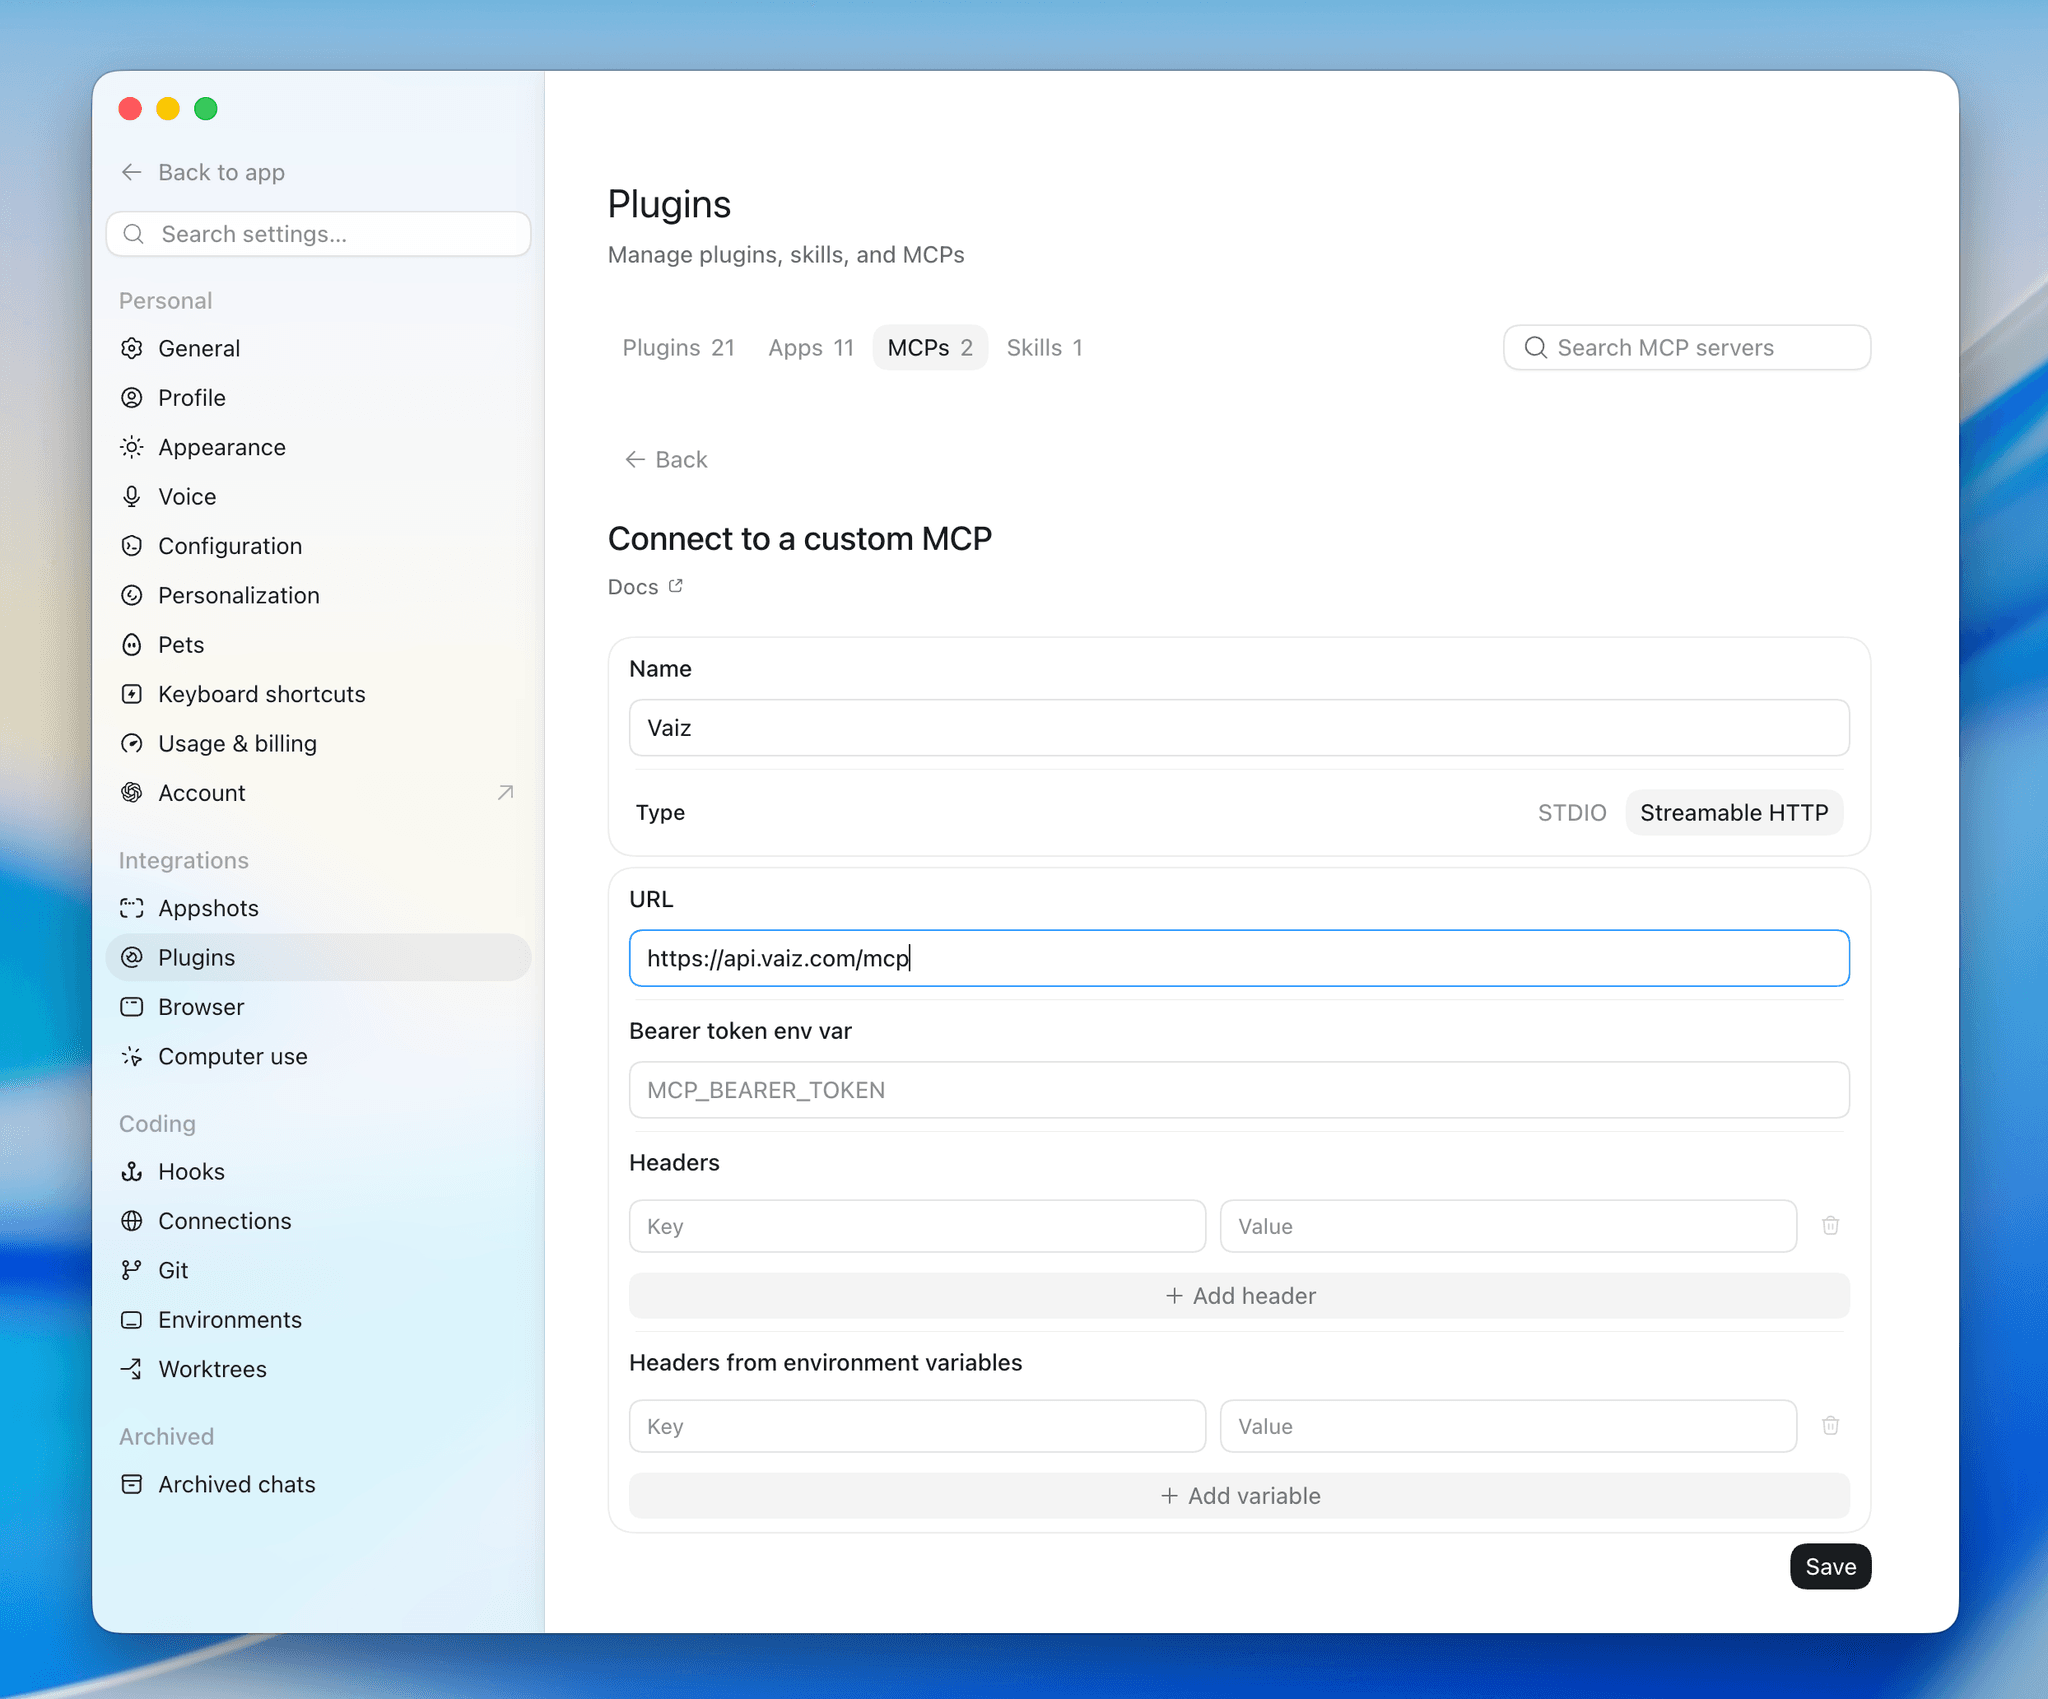Open Profile settings icon
The width and height of the screenshot is (2048, 1699).
point(131,397)
